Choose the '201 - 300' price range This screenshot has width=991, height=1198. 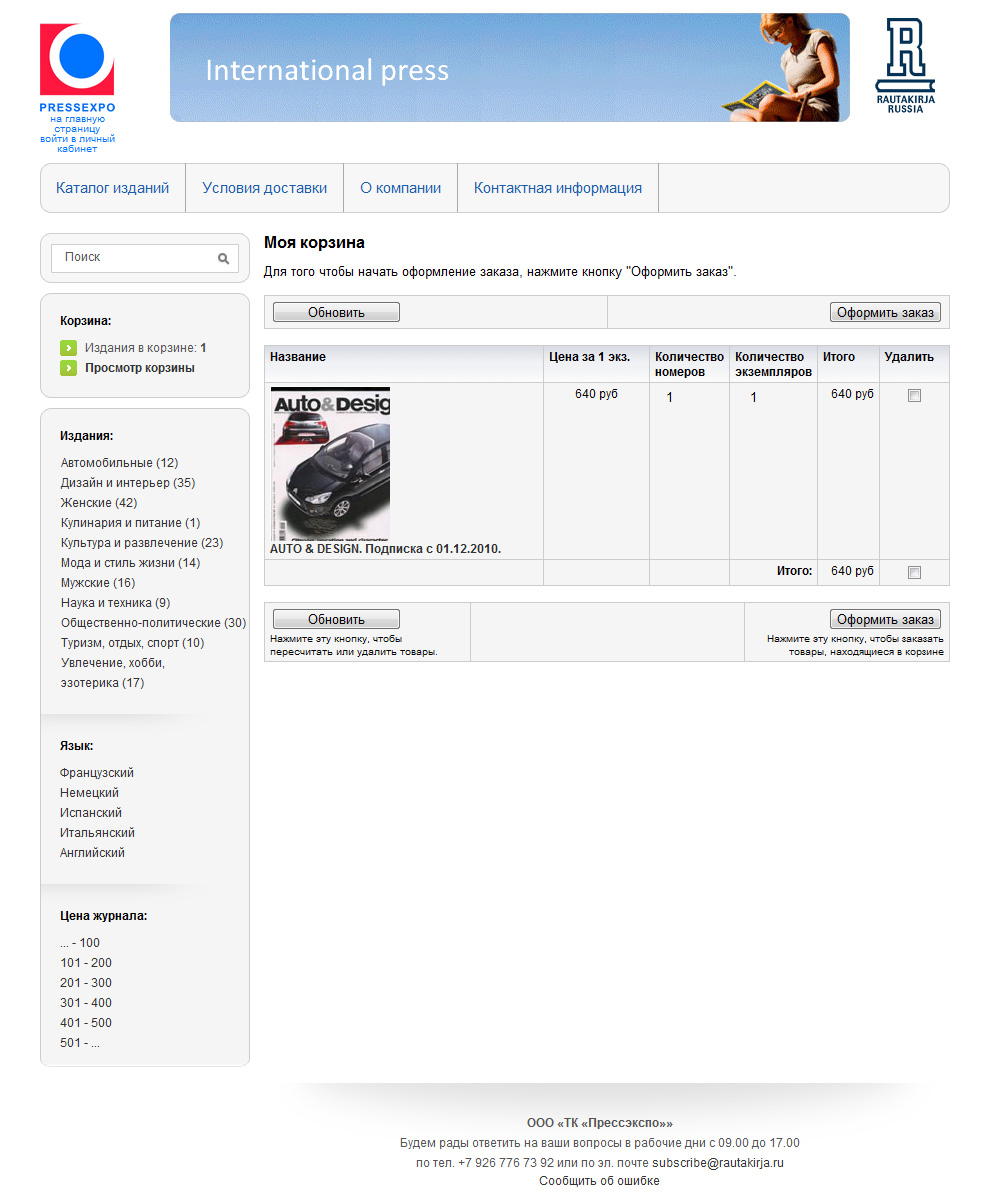tap(86, 983)
